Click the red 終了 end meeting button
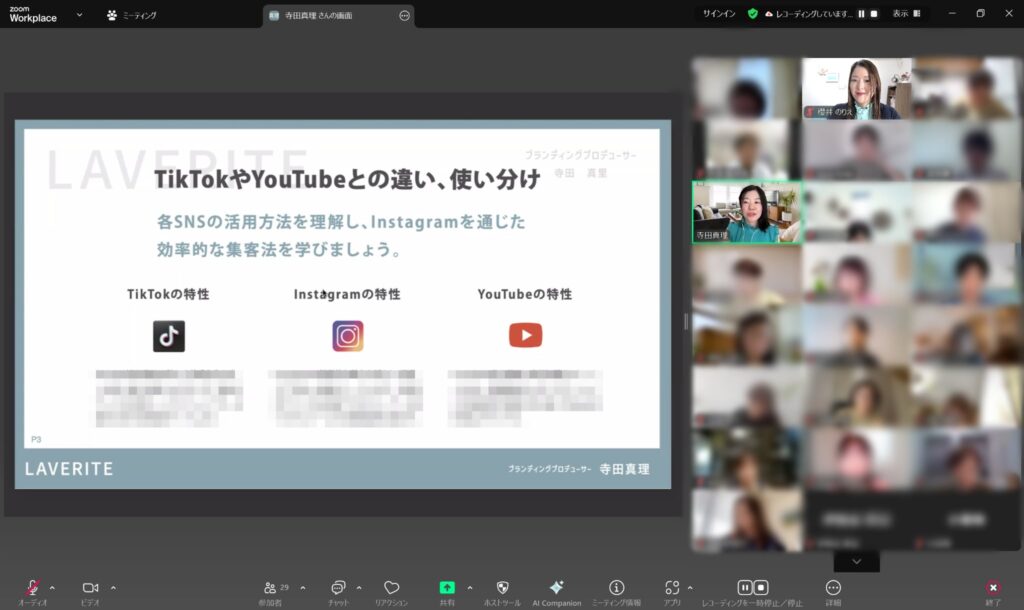 tap(993, 587)
